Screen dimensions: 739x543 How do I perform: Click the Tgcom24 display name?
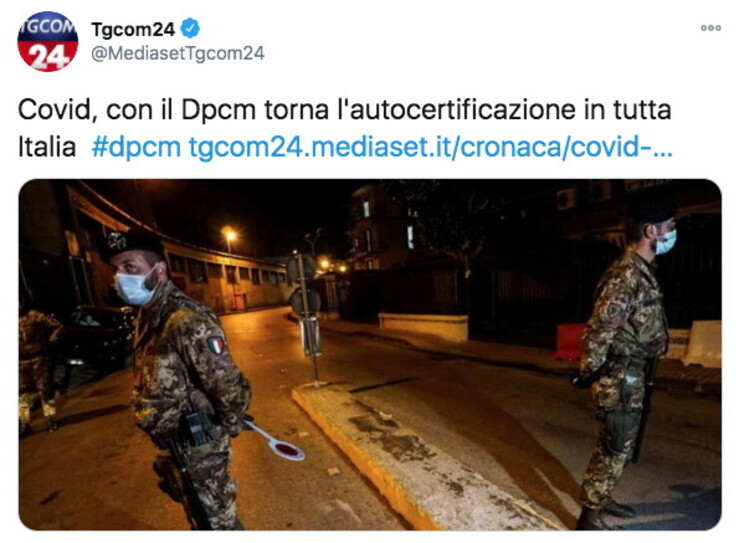[133, 29]
